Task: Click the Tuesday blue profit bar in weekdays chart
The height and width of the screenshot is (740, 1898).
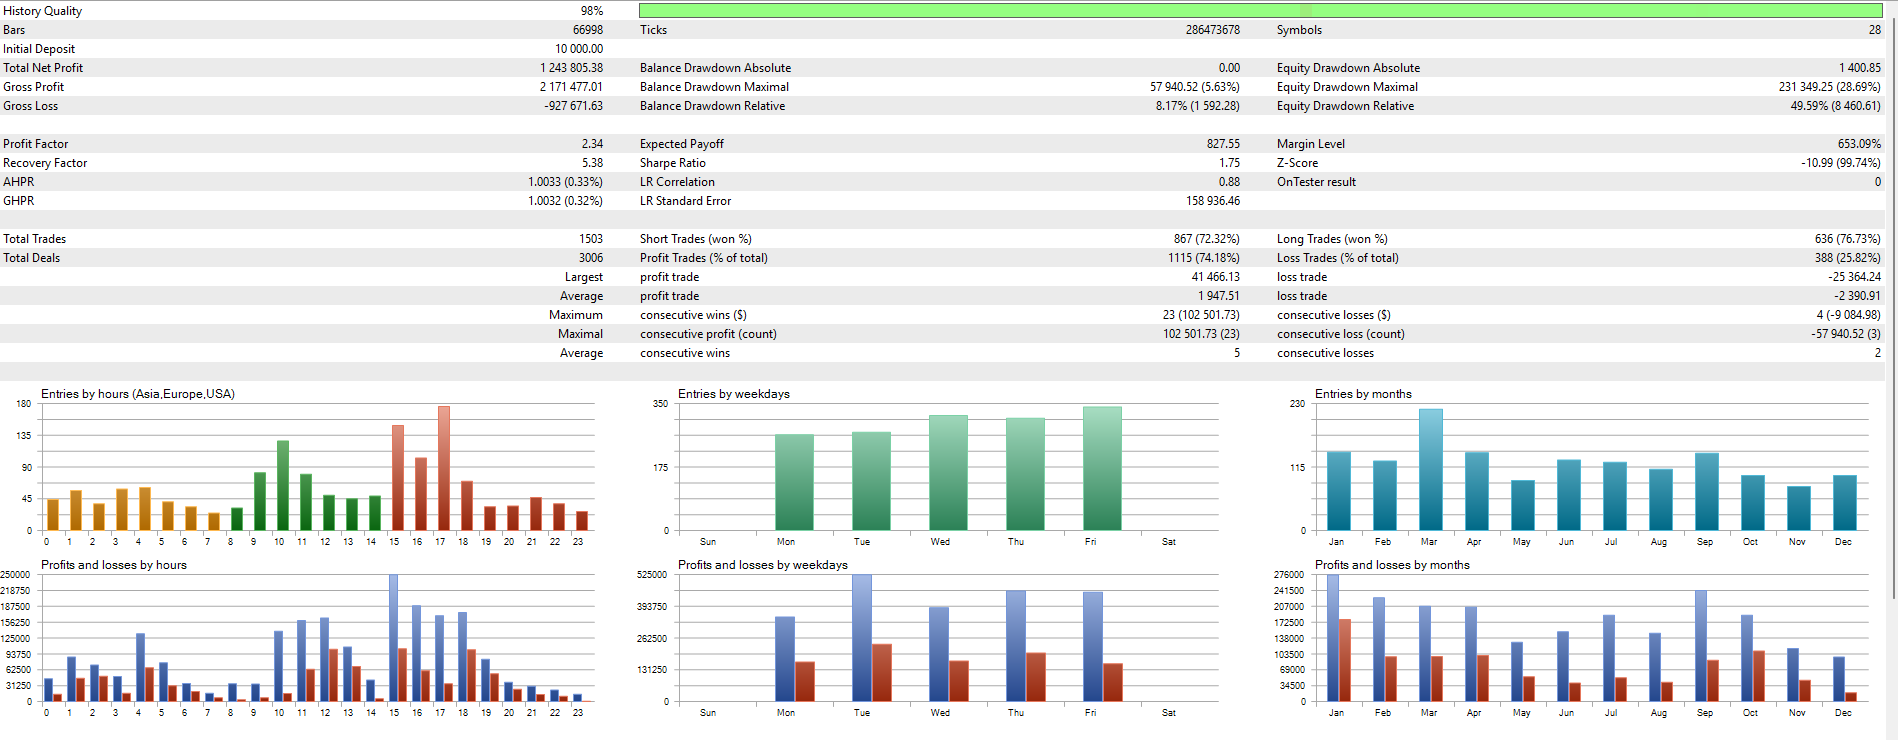Action: click(861, 640)
